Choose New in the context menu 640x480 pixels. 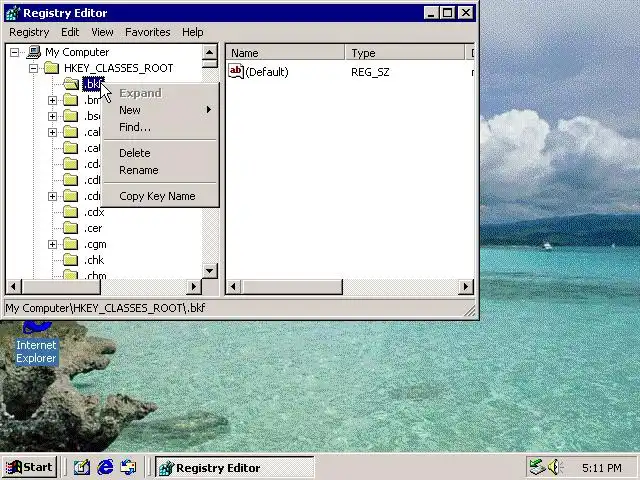160,110
